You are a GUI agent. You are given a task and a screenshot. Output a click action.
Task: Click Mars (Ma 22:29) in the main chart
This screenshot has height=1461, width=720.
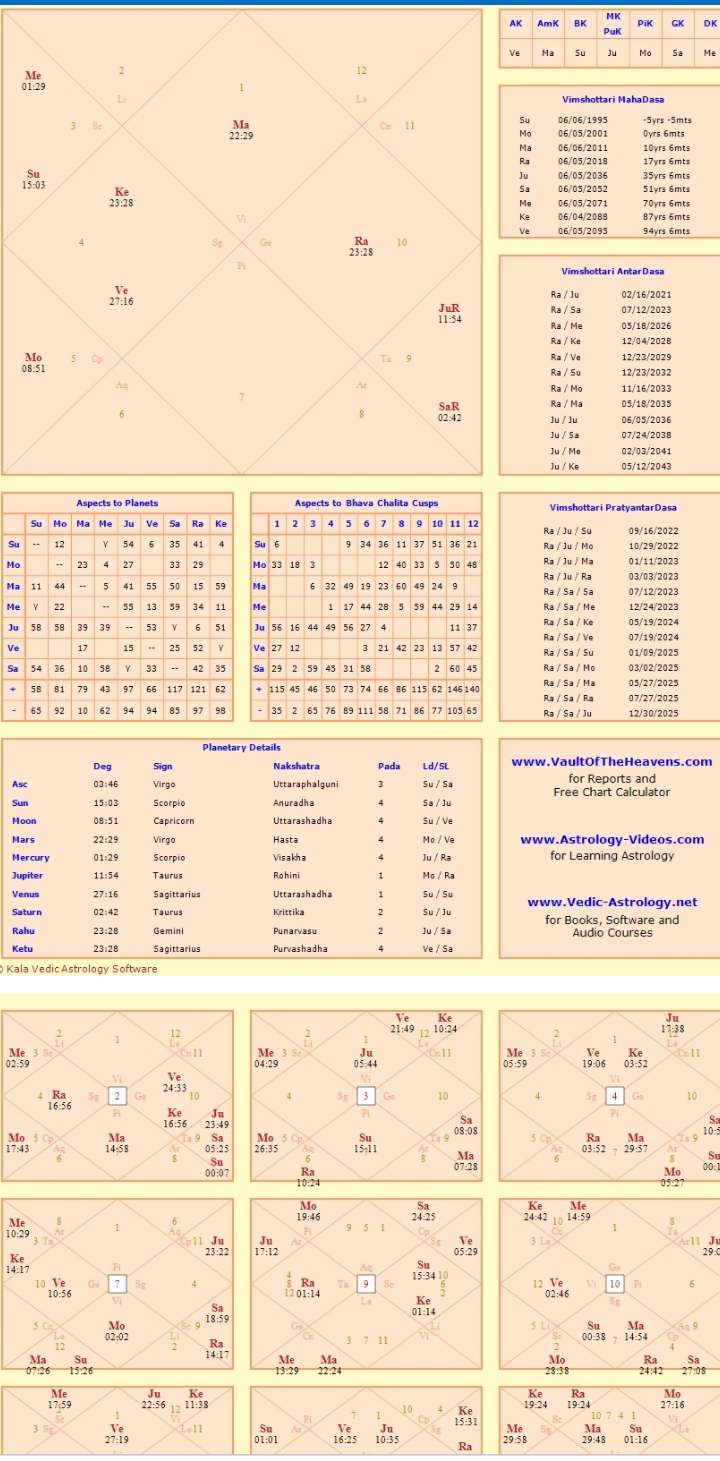tap(241, 130)
